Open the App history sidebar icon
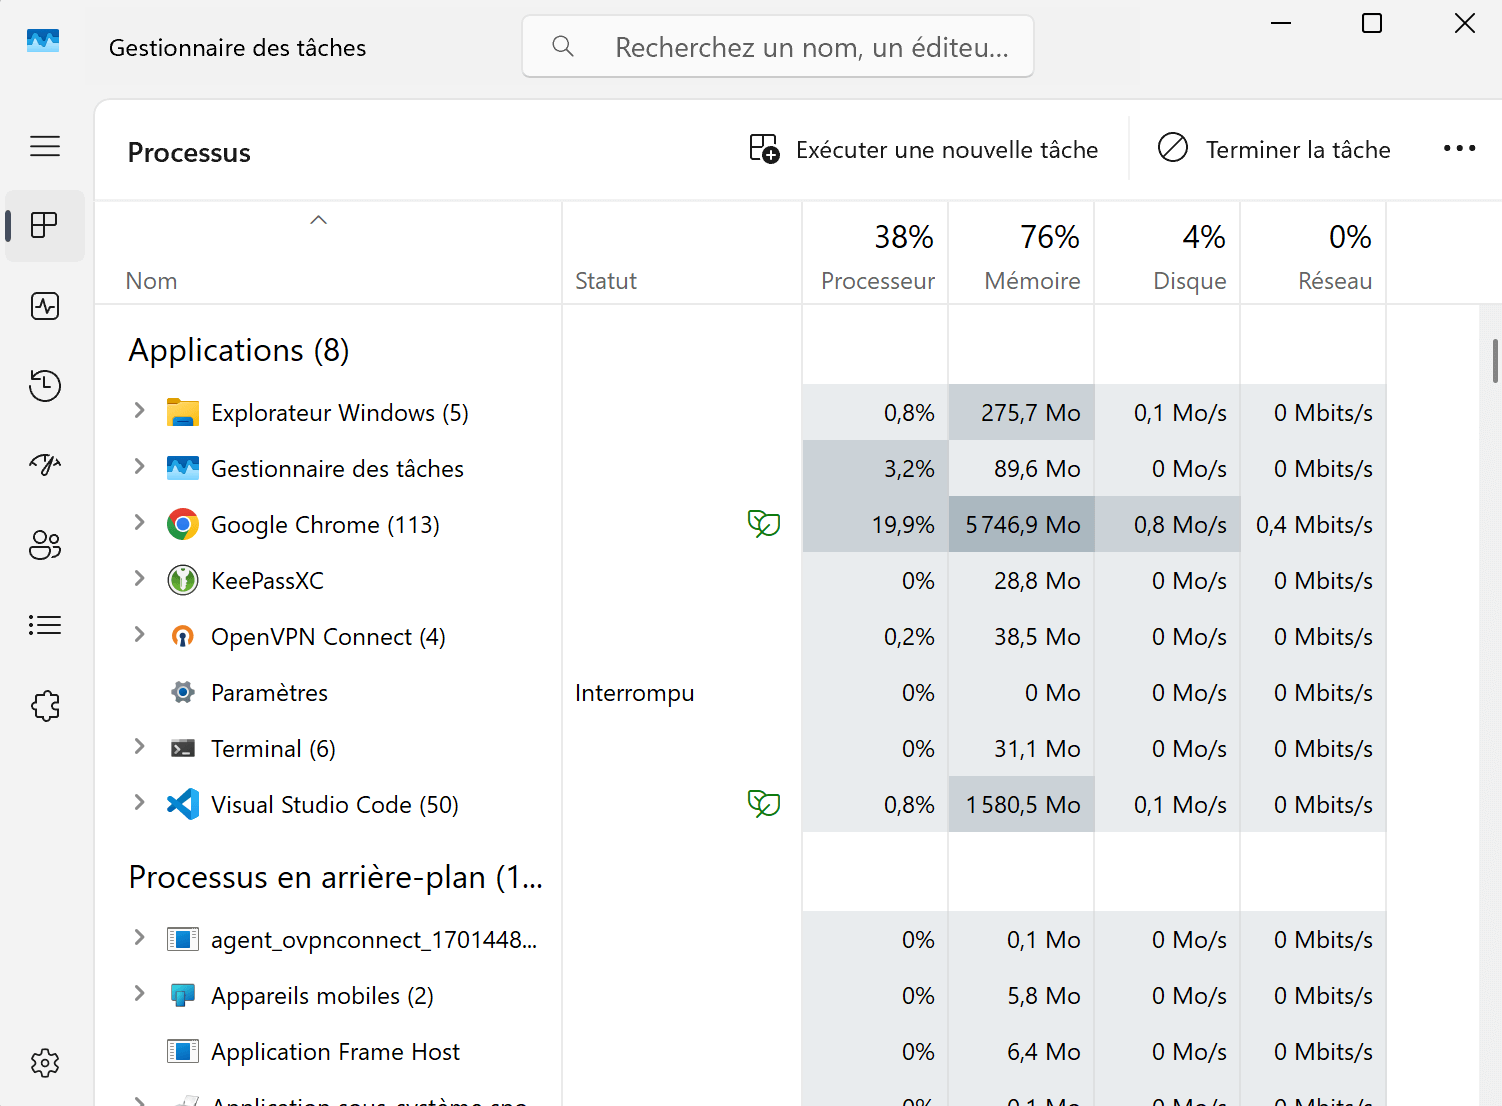 45,385
